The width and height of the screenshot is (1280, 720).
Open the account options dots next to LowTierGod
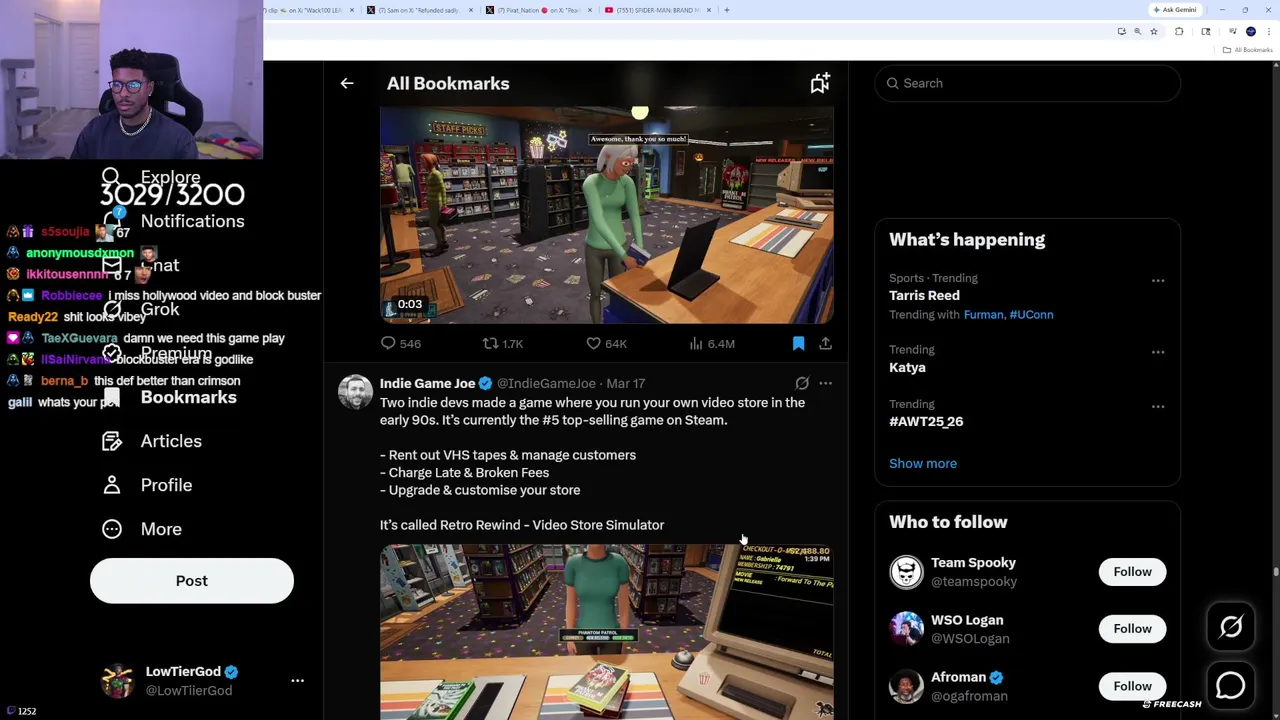tap(297, 681)
